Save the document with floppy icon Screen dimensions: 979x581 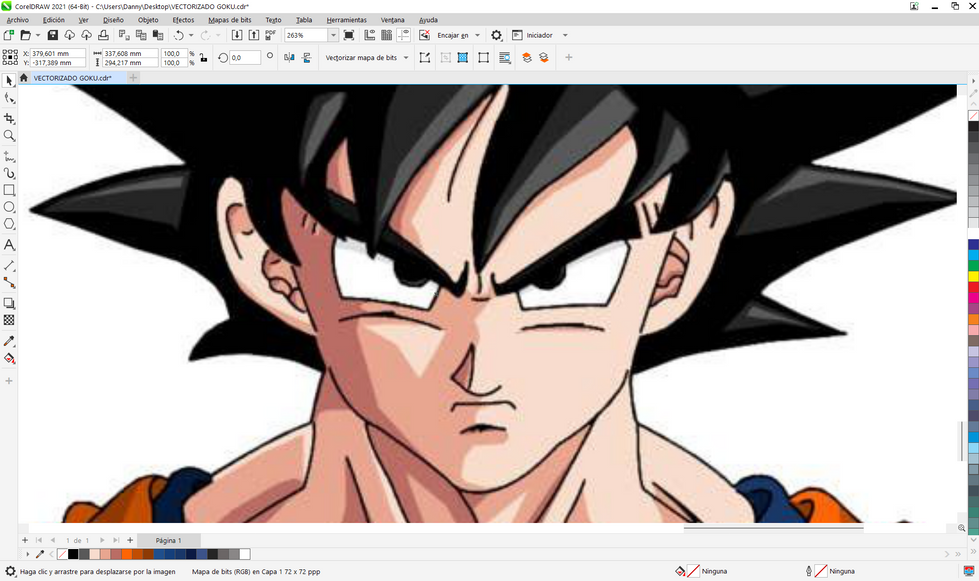pyautogui.click(x=52, y=36)
